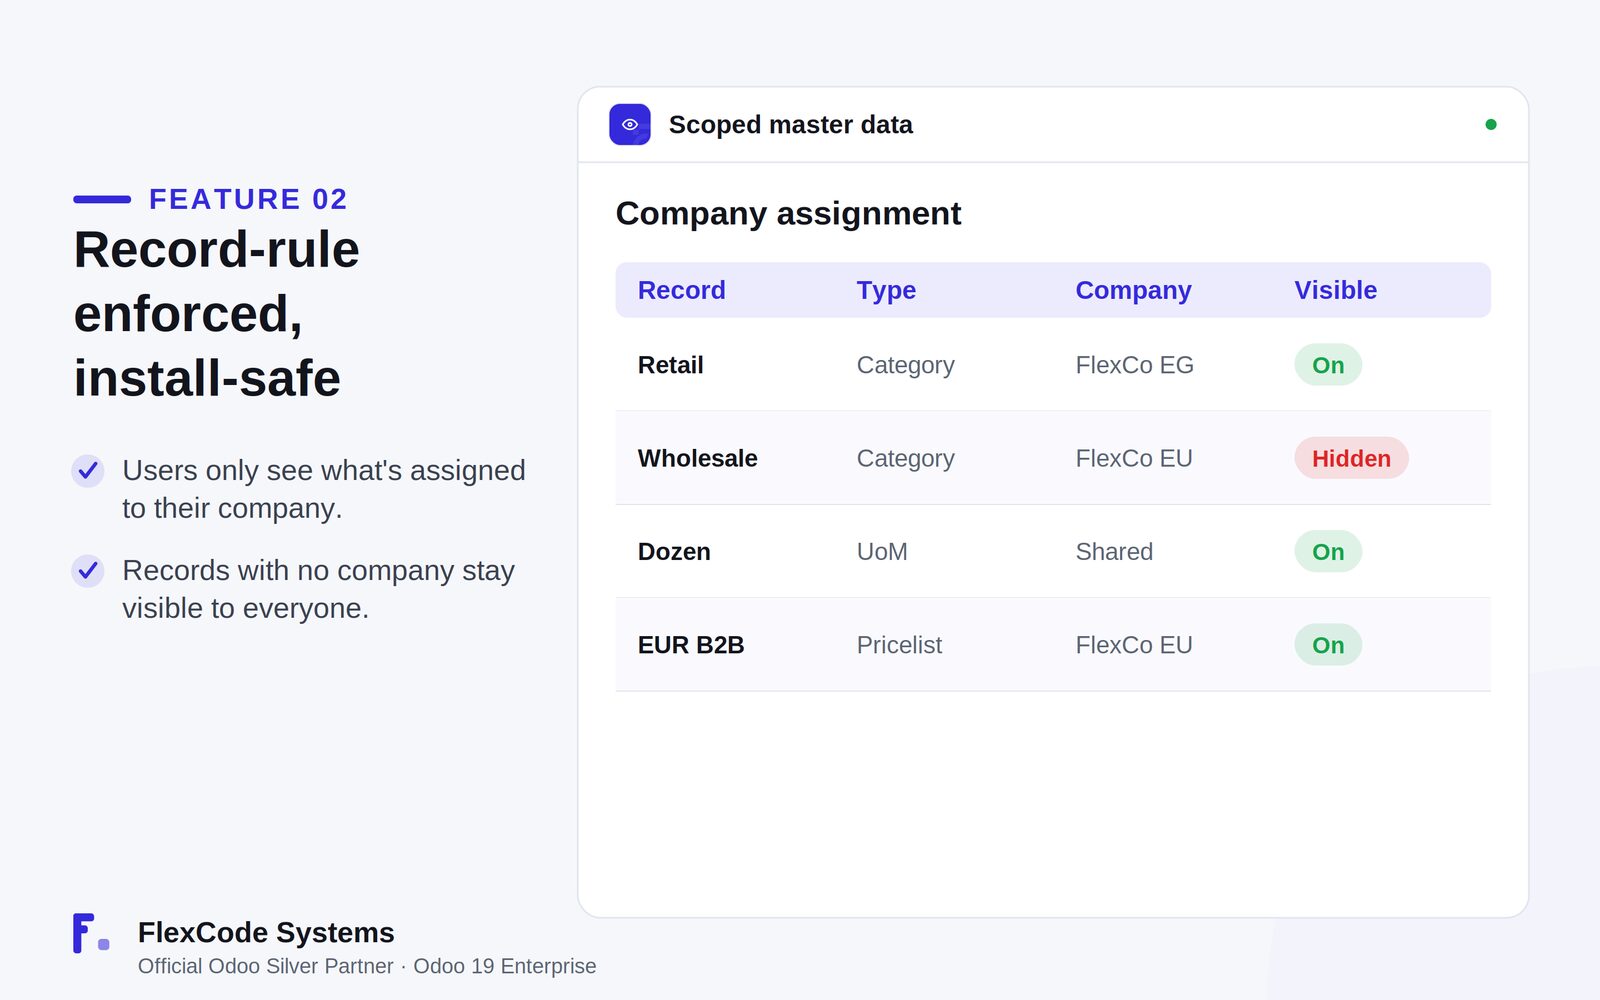Image resolution: width=1600 pixels, height=1000 pixels.
Task: Sort by the Company column header
Action: (1133, 290)
